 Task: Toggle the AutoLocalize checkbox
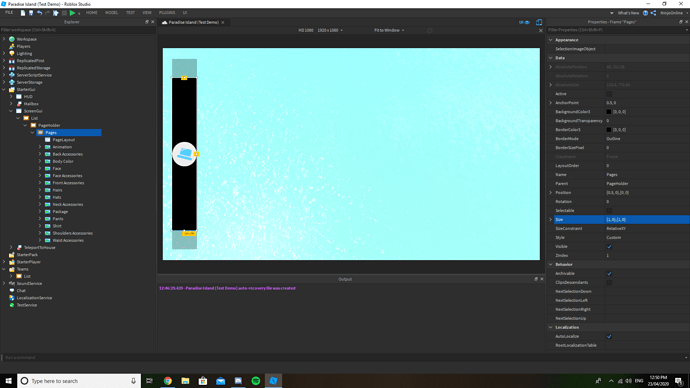(609, 336)
